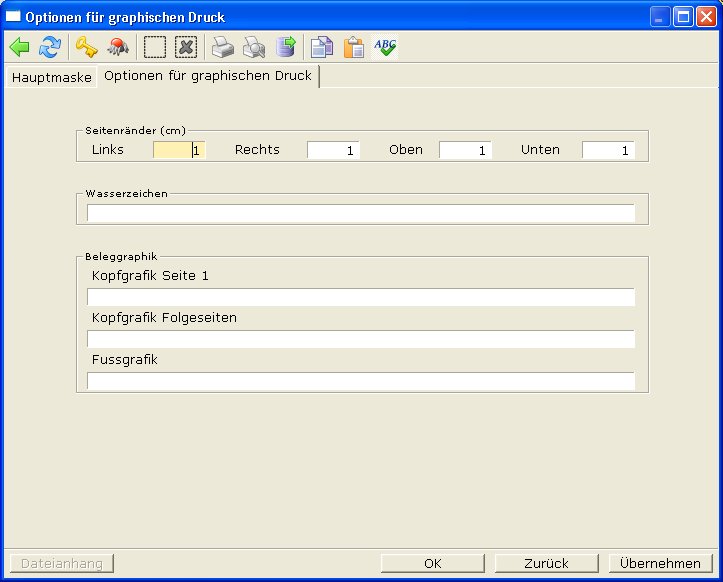
Task: Click the copy documents icon
Action: point(321,47)
